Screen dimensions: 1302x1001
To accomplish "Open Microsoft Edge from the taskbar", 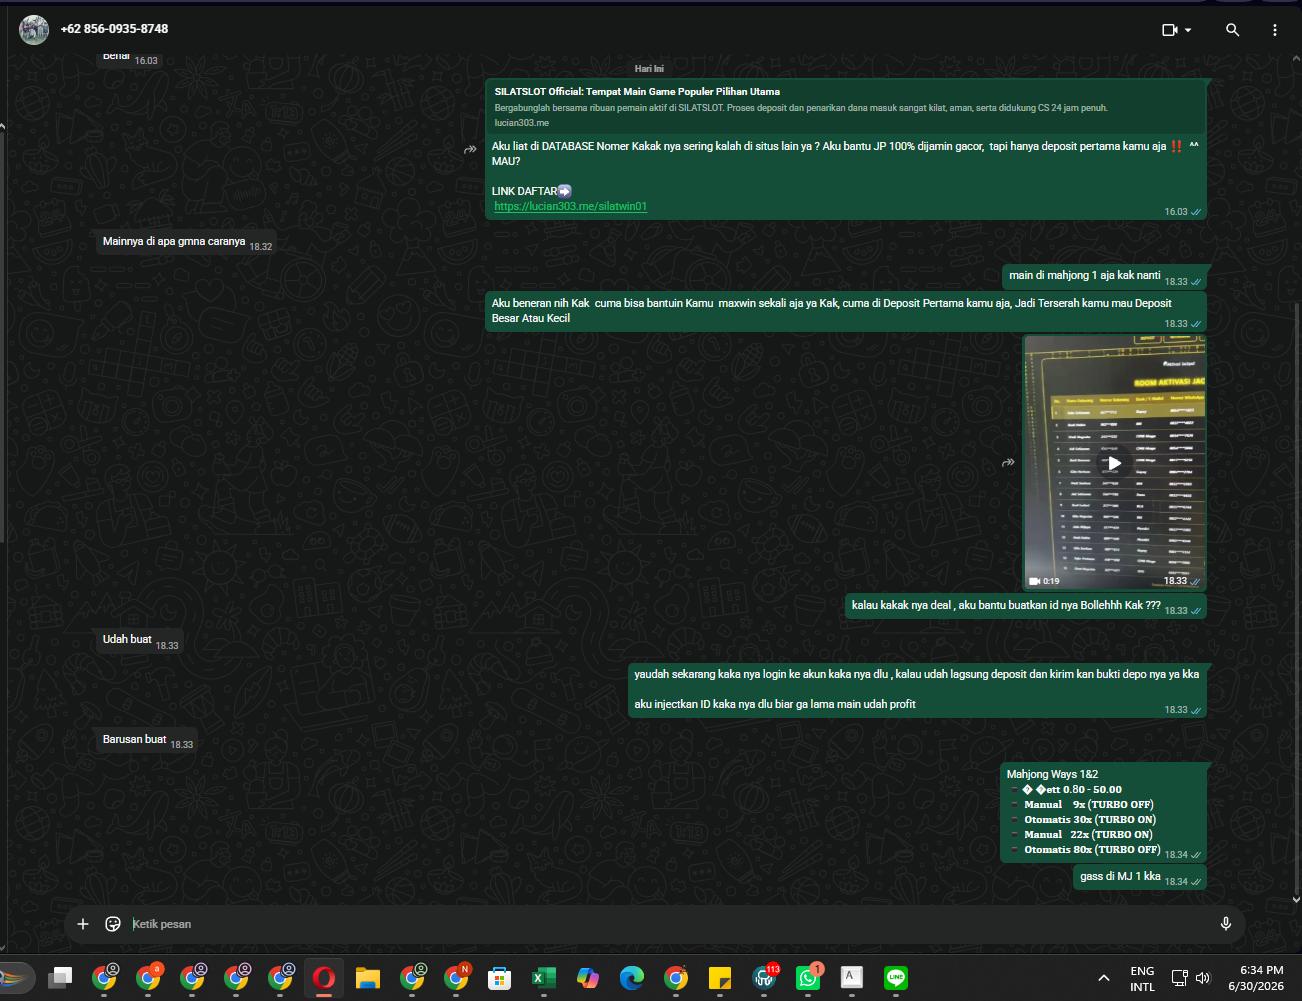I will pos(632,978).
